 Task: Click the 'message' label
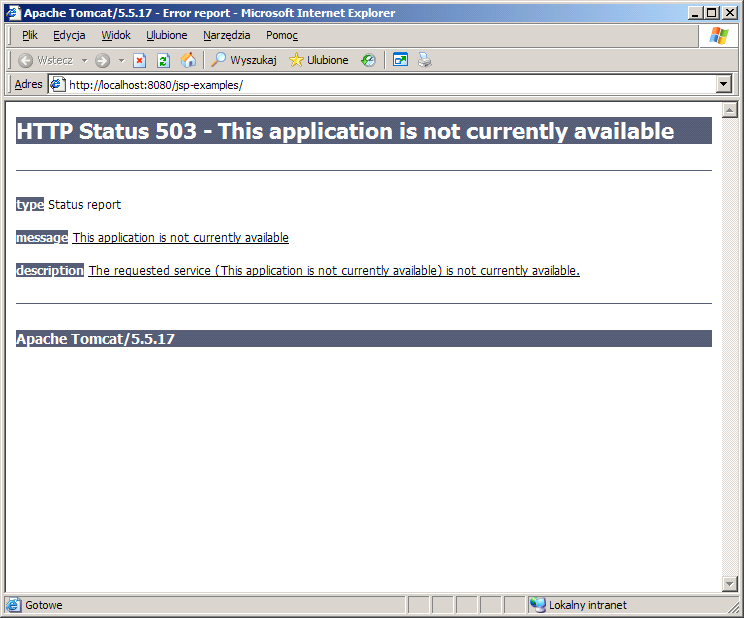pyautogui.click(x=42, y=237)
